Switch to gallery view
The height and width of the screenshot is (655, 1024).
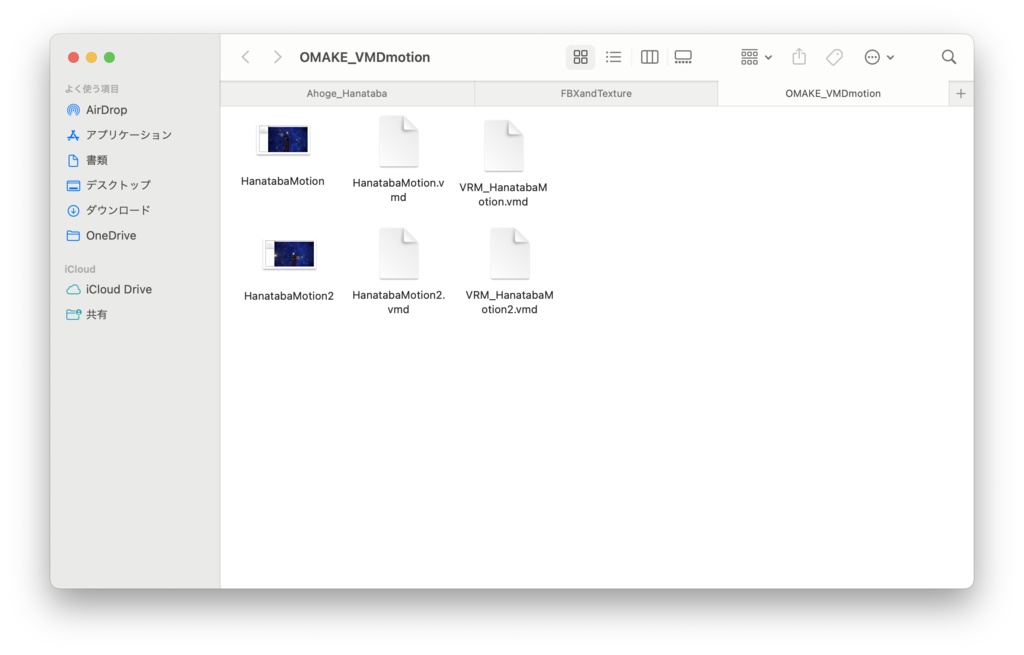coord(683,57)
